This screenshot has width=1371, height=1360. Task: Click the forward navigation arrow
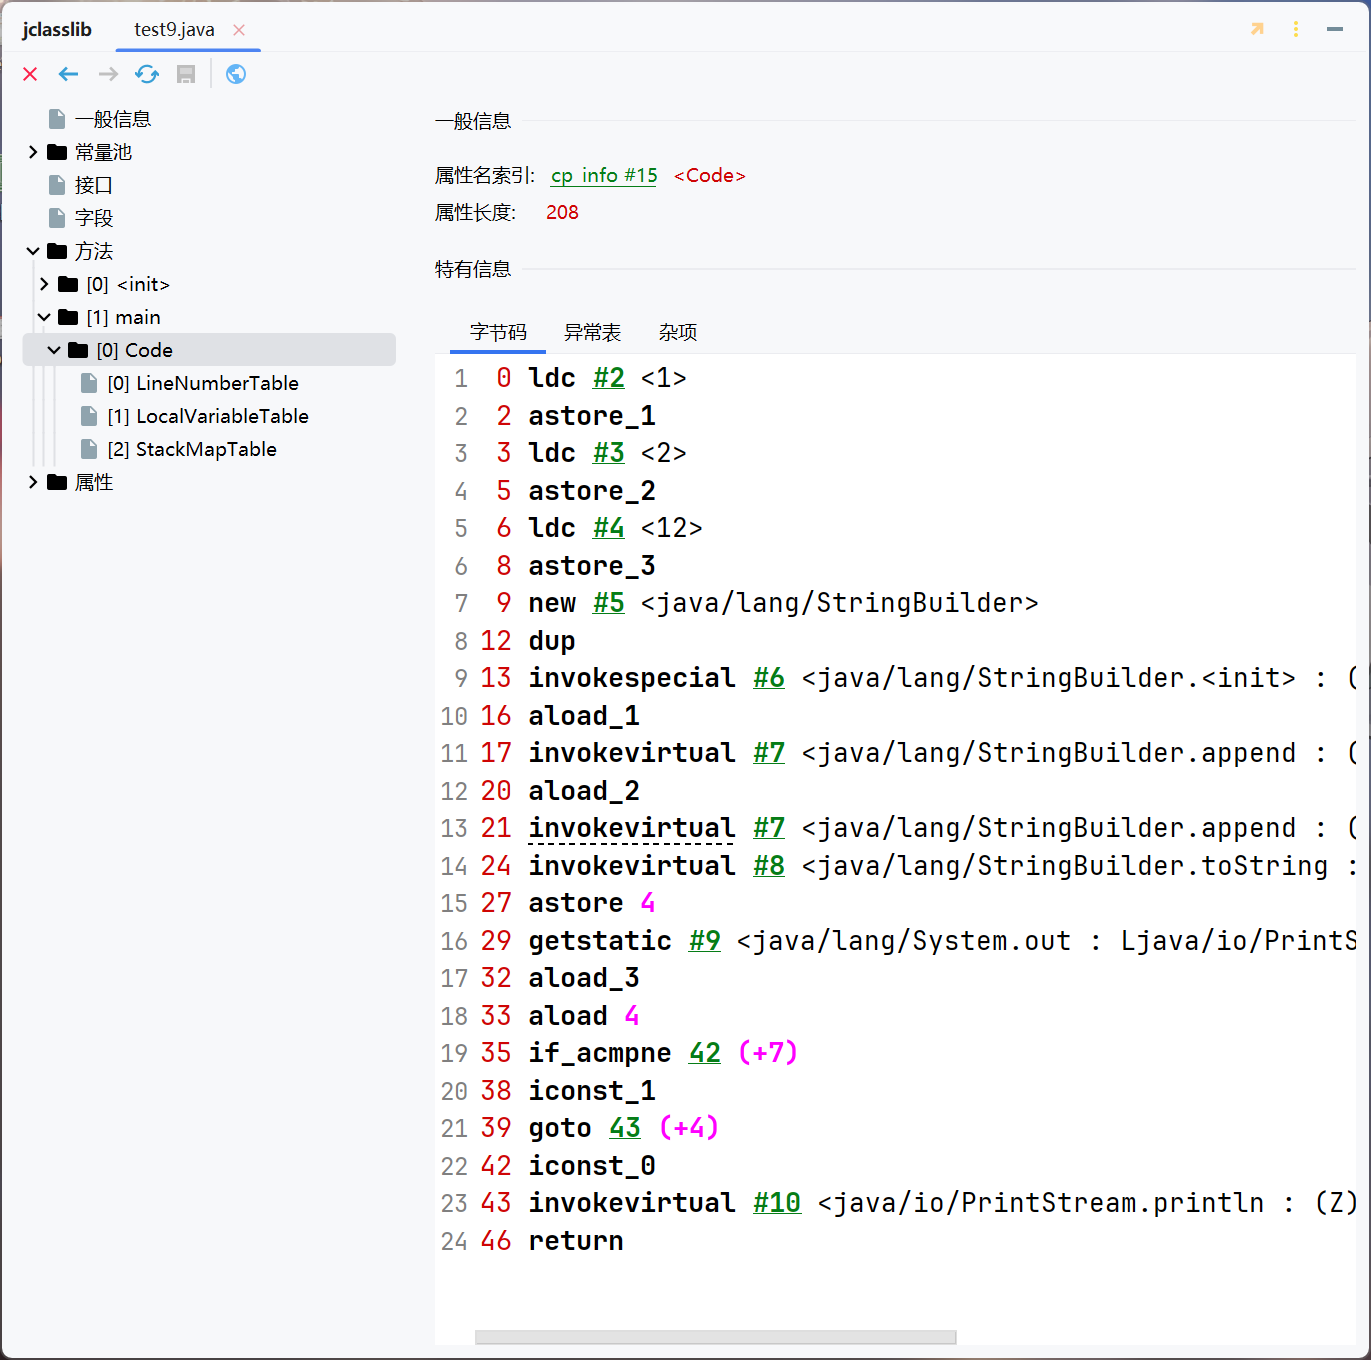[107, 74]
